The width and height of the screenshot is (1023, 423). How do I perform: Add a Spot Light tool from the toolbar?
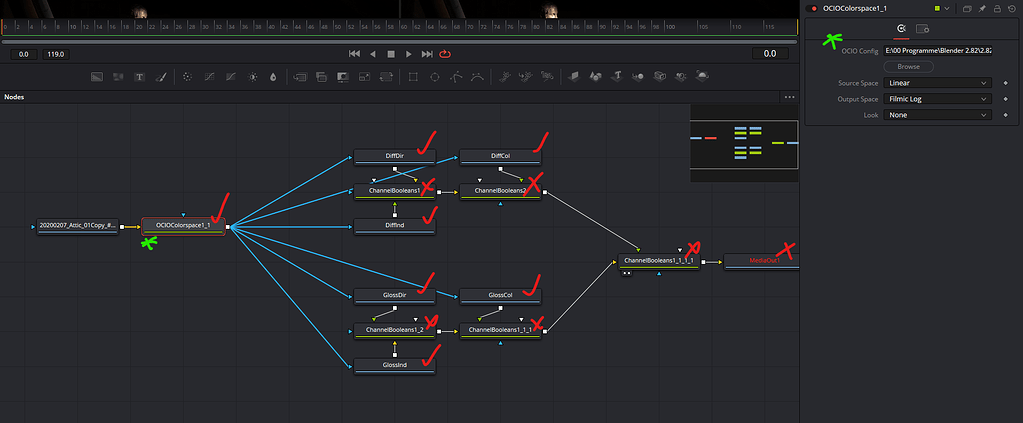coord(681,76)
